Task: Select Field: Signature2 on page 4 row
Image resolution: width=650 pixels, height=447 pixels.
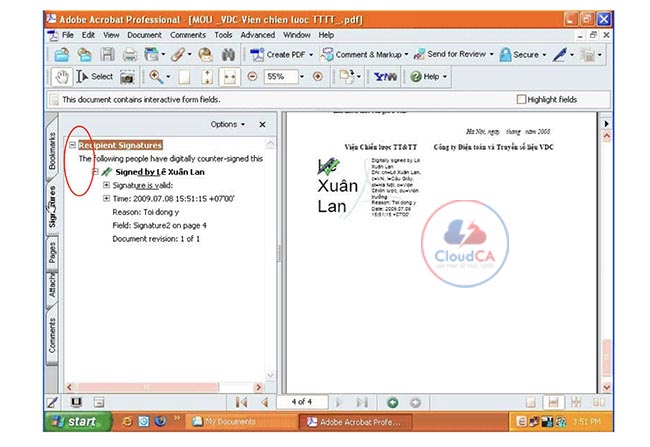Action: pyautogui.click(x=159, y=225)
